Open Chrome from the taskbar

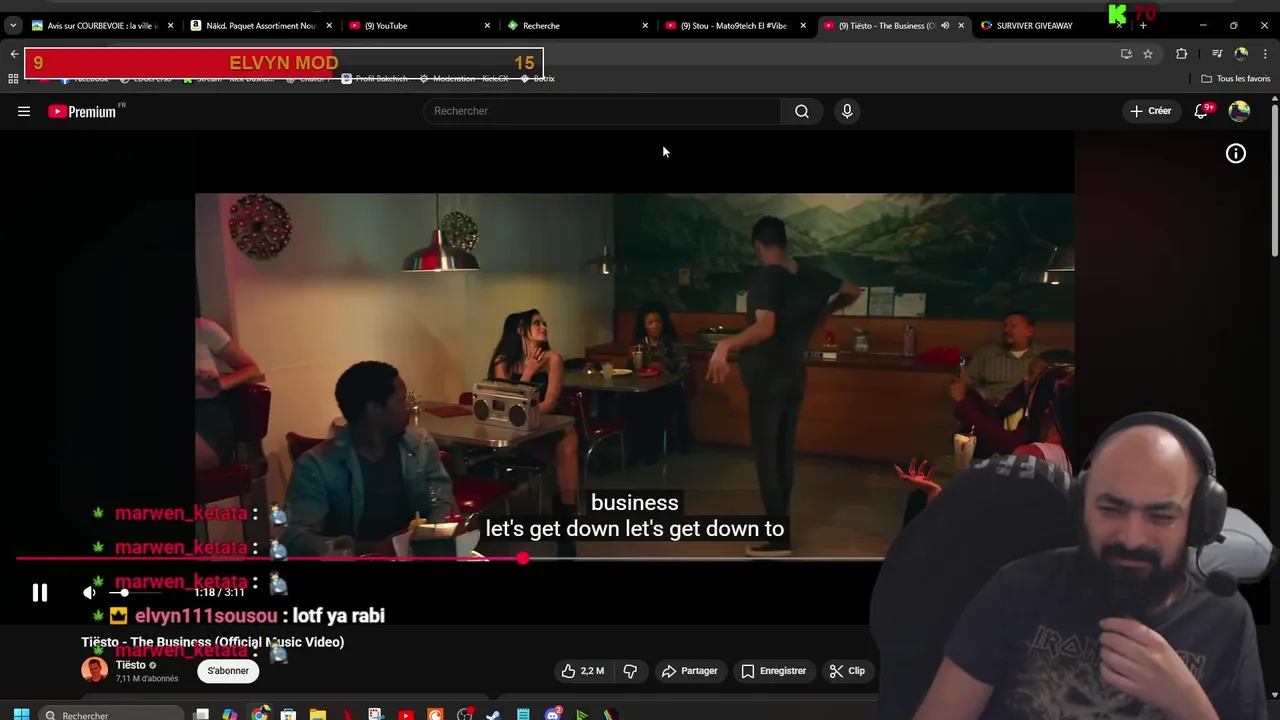point(260,714)
